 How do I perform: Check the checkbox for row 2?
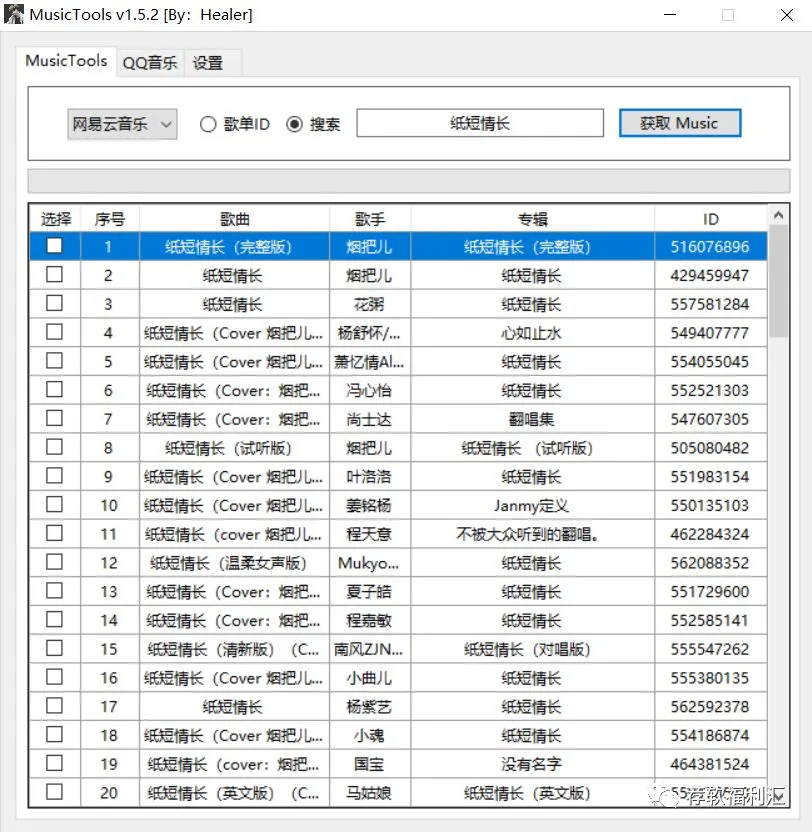(54, 274)
